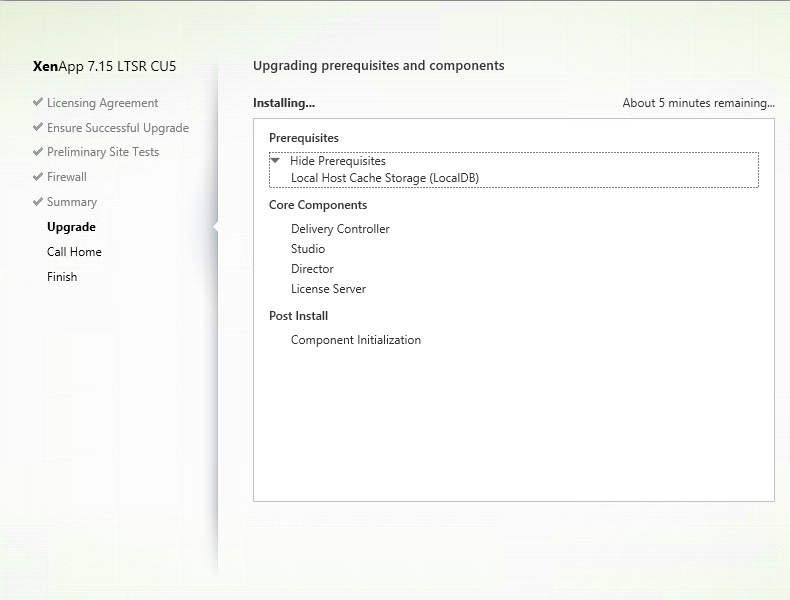Select Delivery Controller component row
Screen dimensions: 790x600
(x=340, y=229)
